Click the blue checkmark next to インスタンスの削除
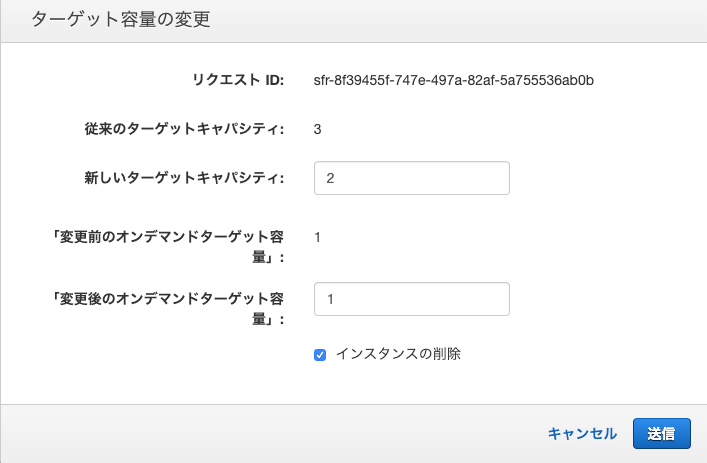 point(320,355)
